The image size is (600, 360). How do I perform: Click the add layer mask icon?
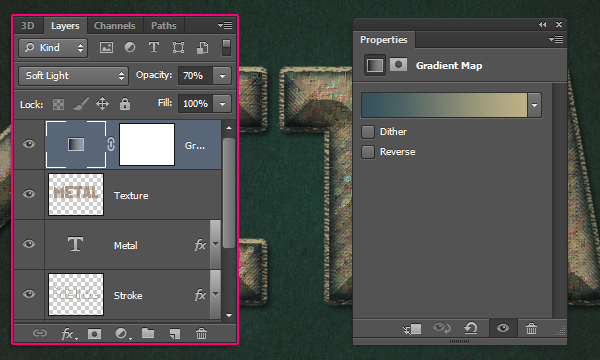[94, 334]
